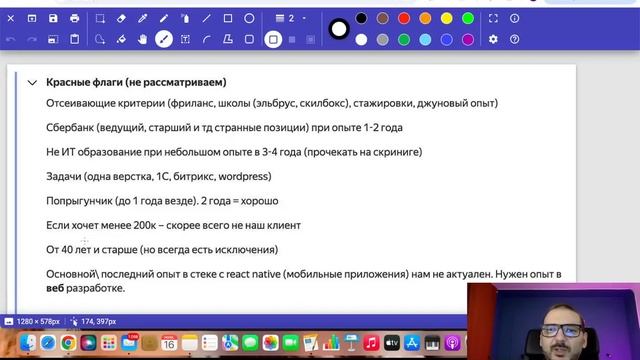This screenshot has height=360, width=640.
Task: Select the rectangular selection tool
Action: coord(100,18)
